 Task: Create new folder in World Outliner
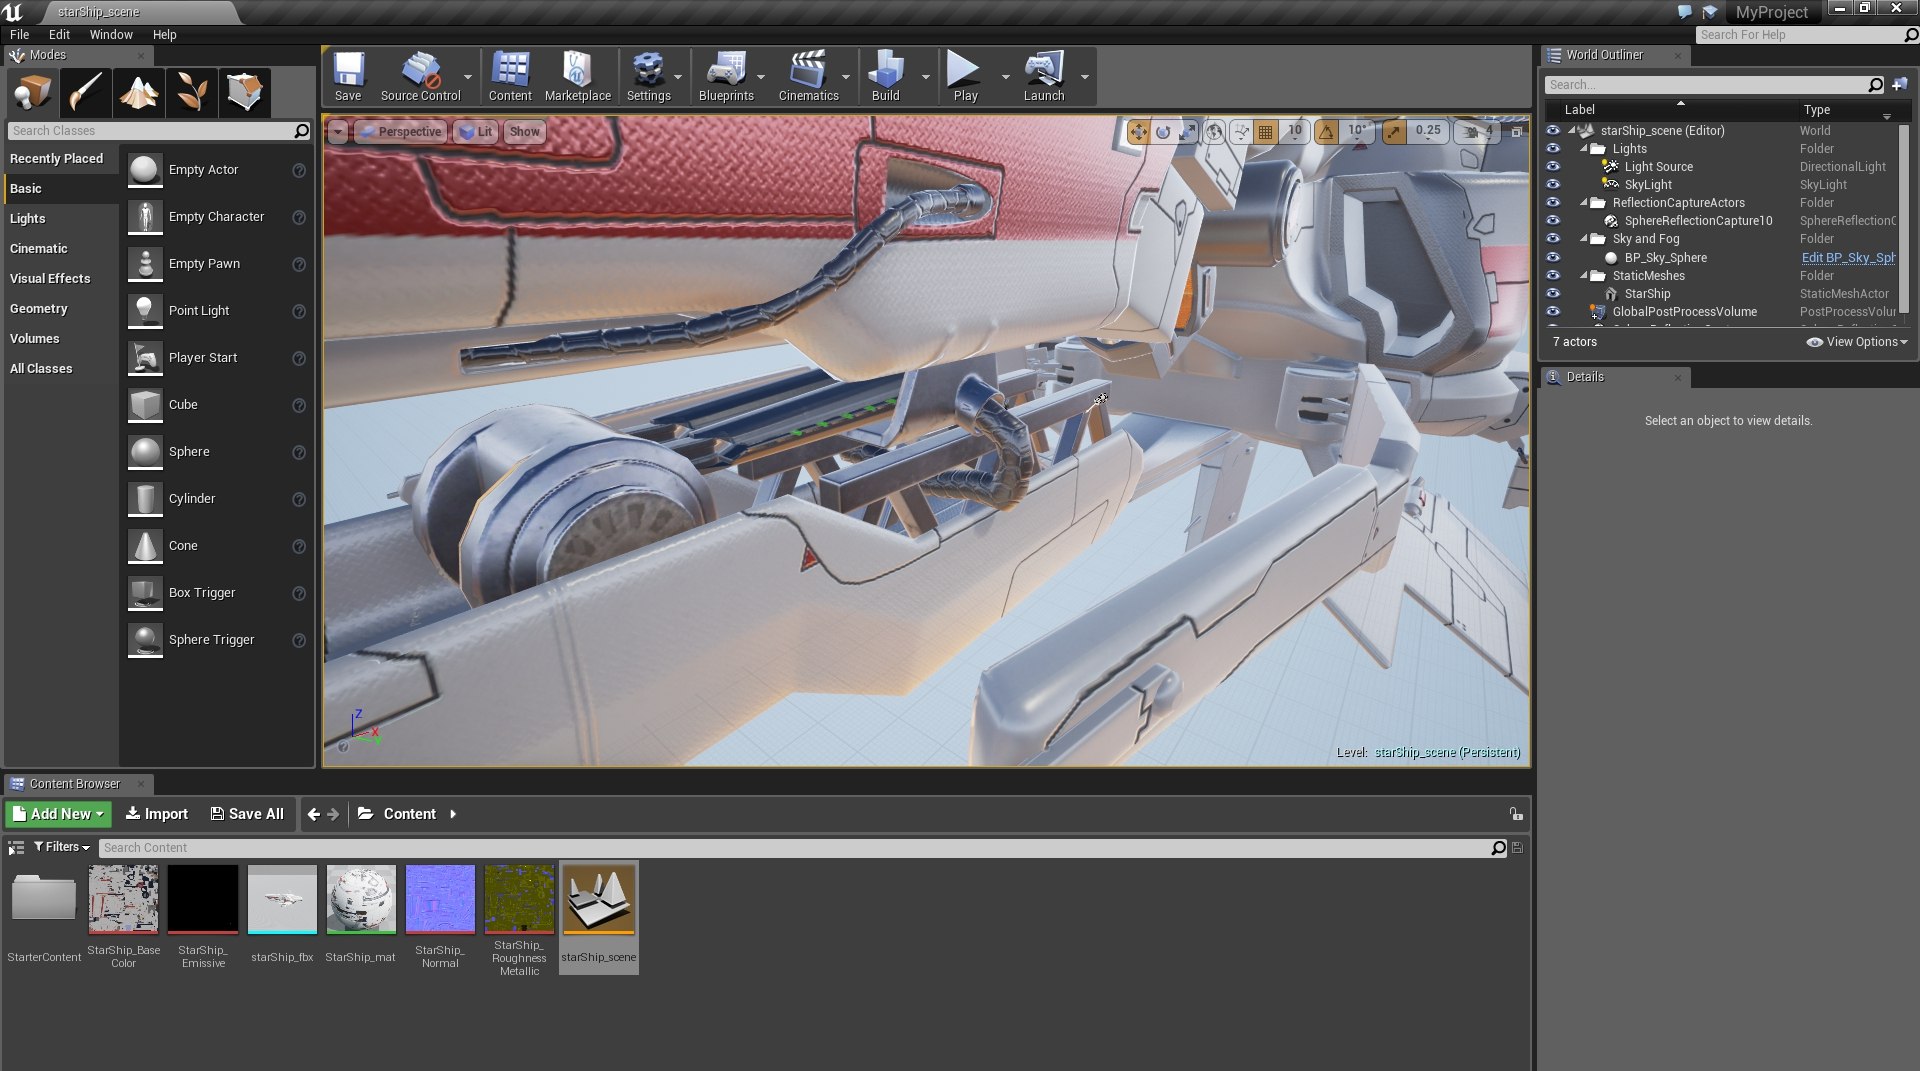[1900, 85]
